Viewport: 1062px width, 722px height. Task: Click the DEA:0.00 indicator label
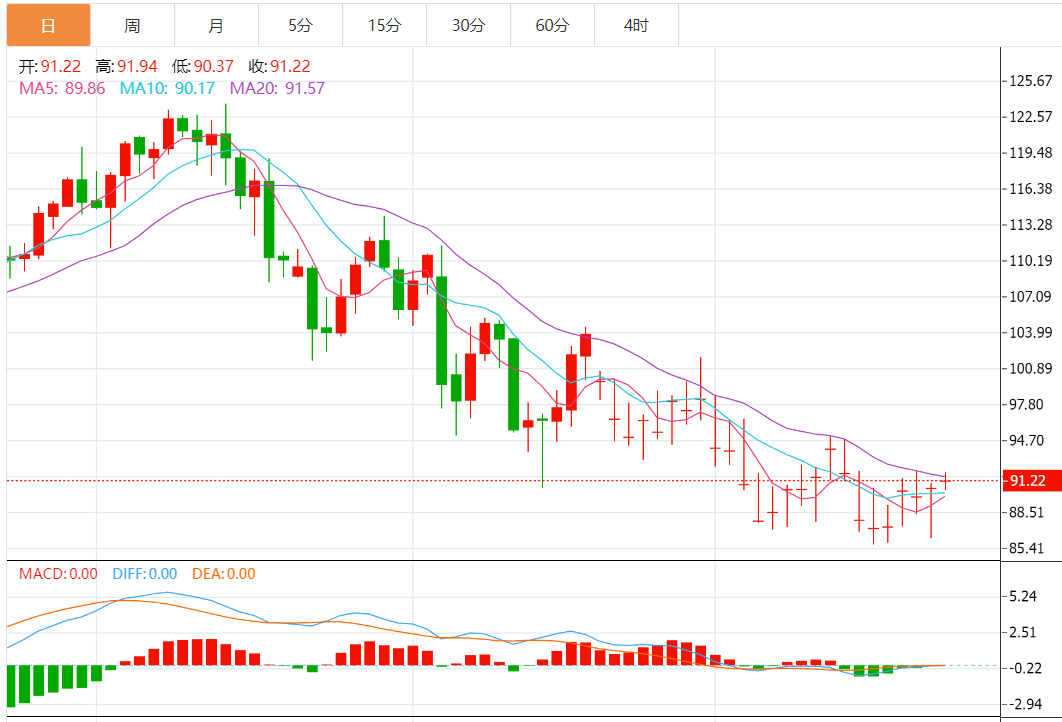click(224, 574)
